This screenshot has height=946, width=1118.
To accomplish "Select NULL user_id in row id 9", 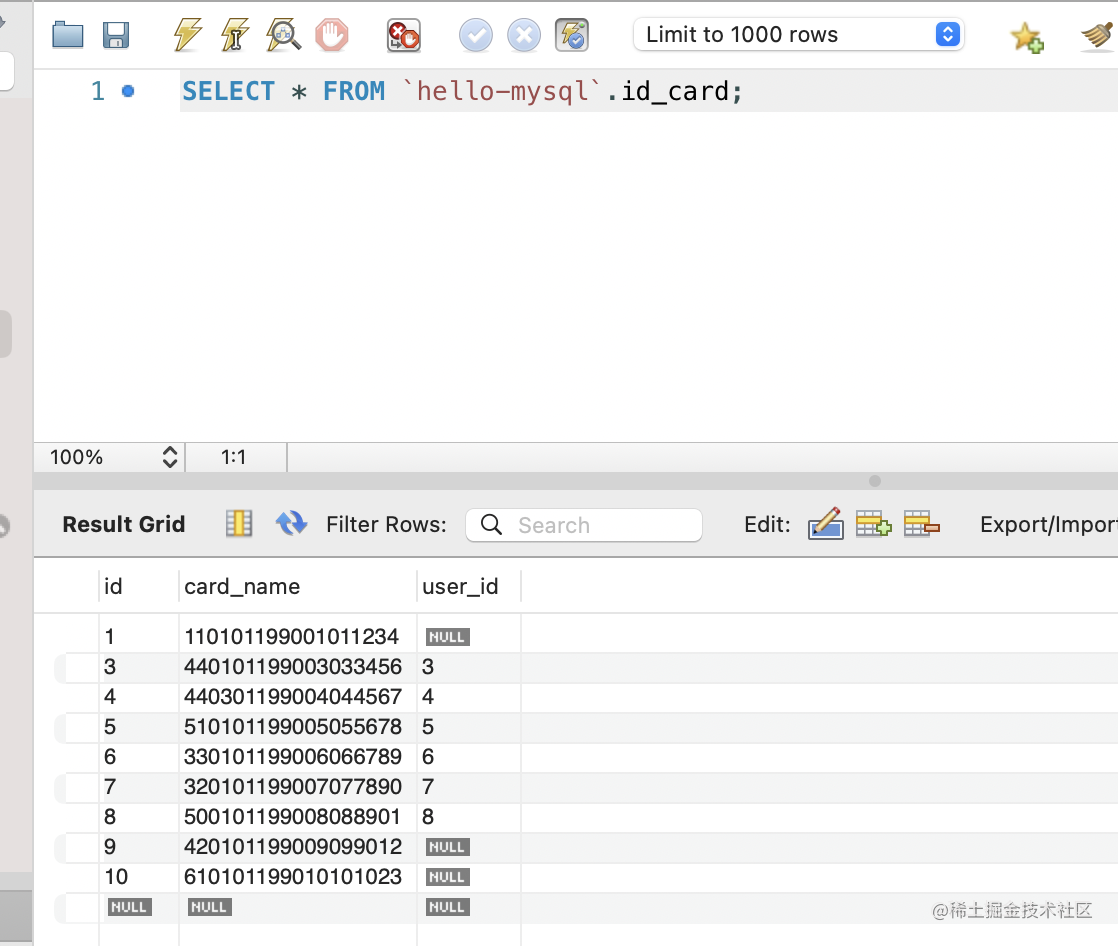I will [447, 847].
